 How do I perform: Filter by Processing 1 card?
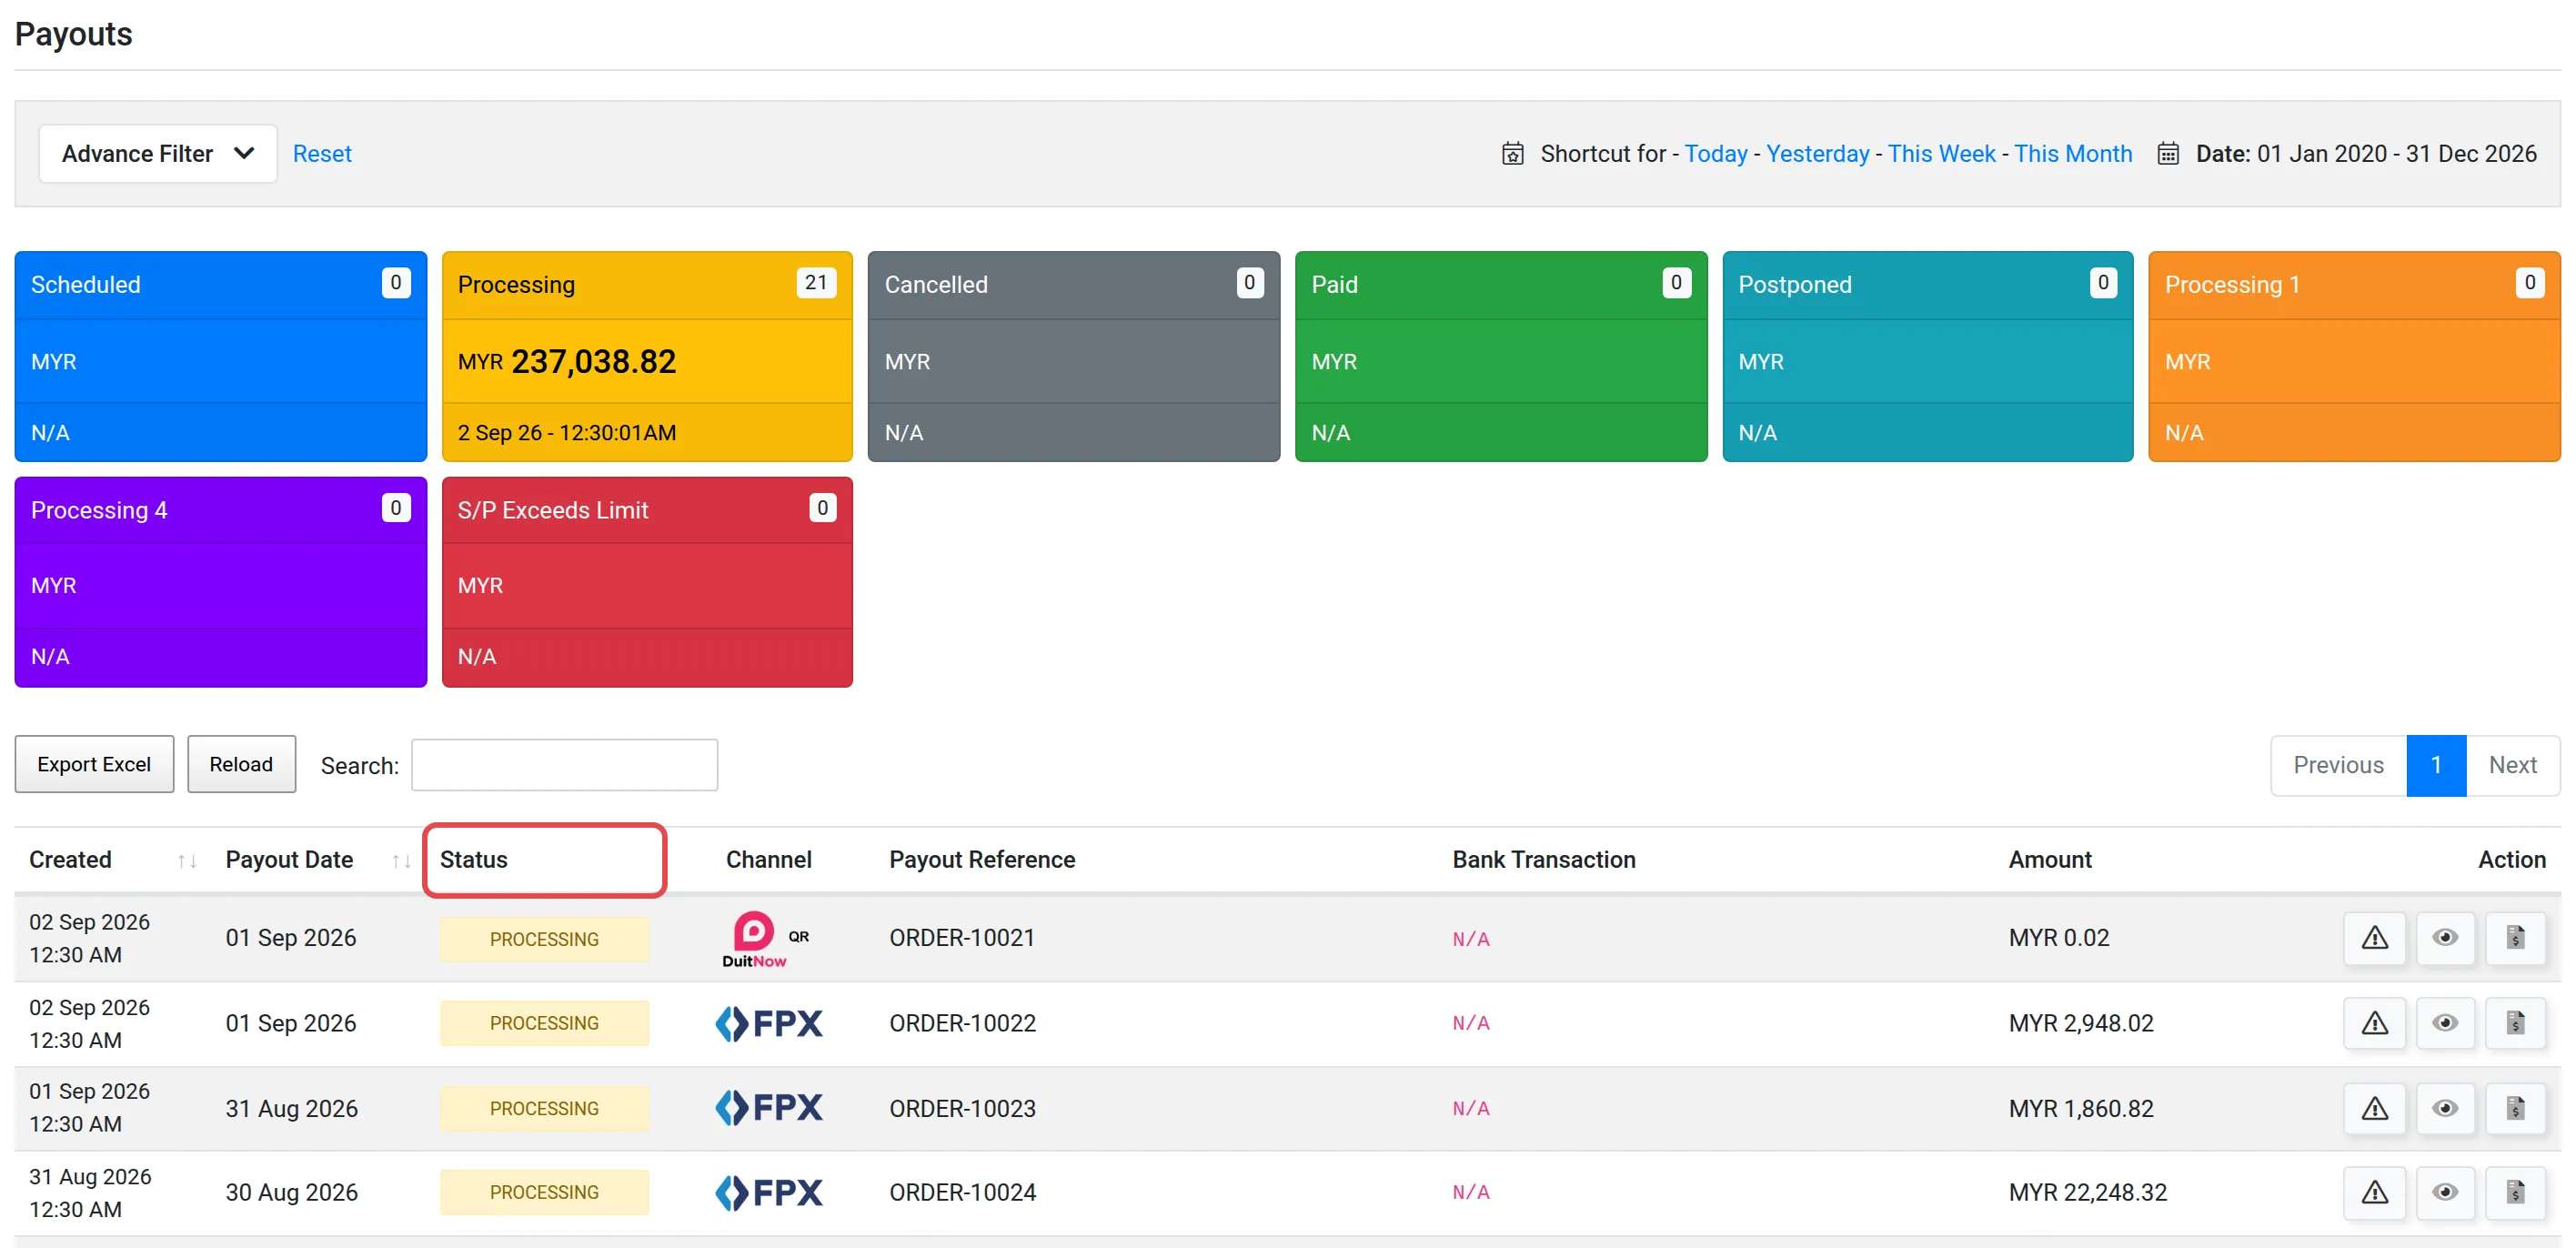[2354, 356]
